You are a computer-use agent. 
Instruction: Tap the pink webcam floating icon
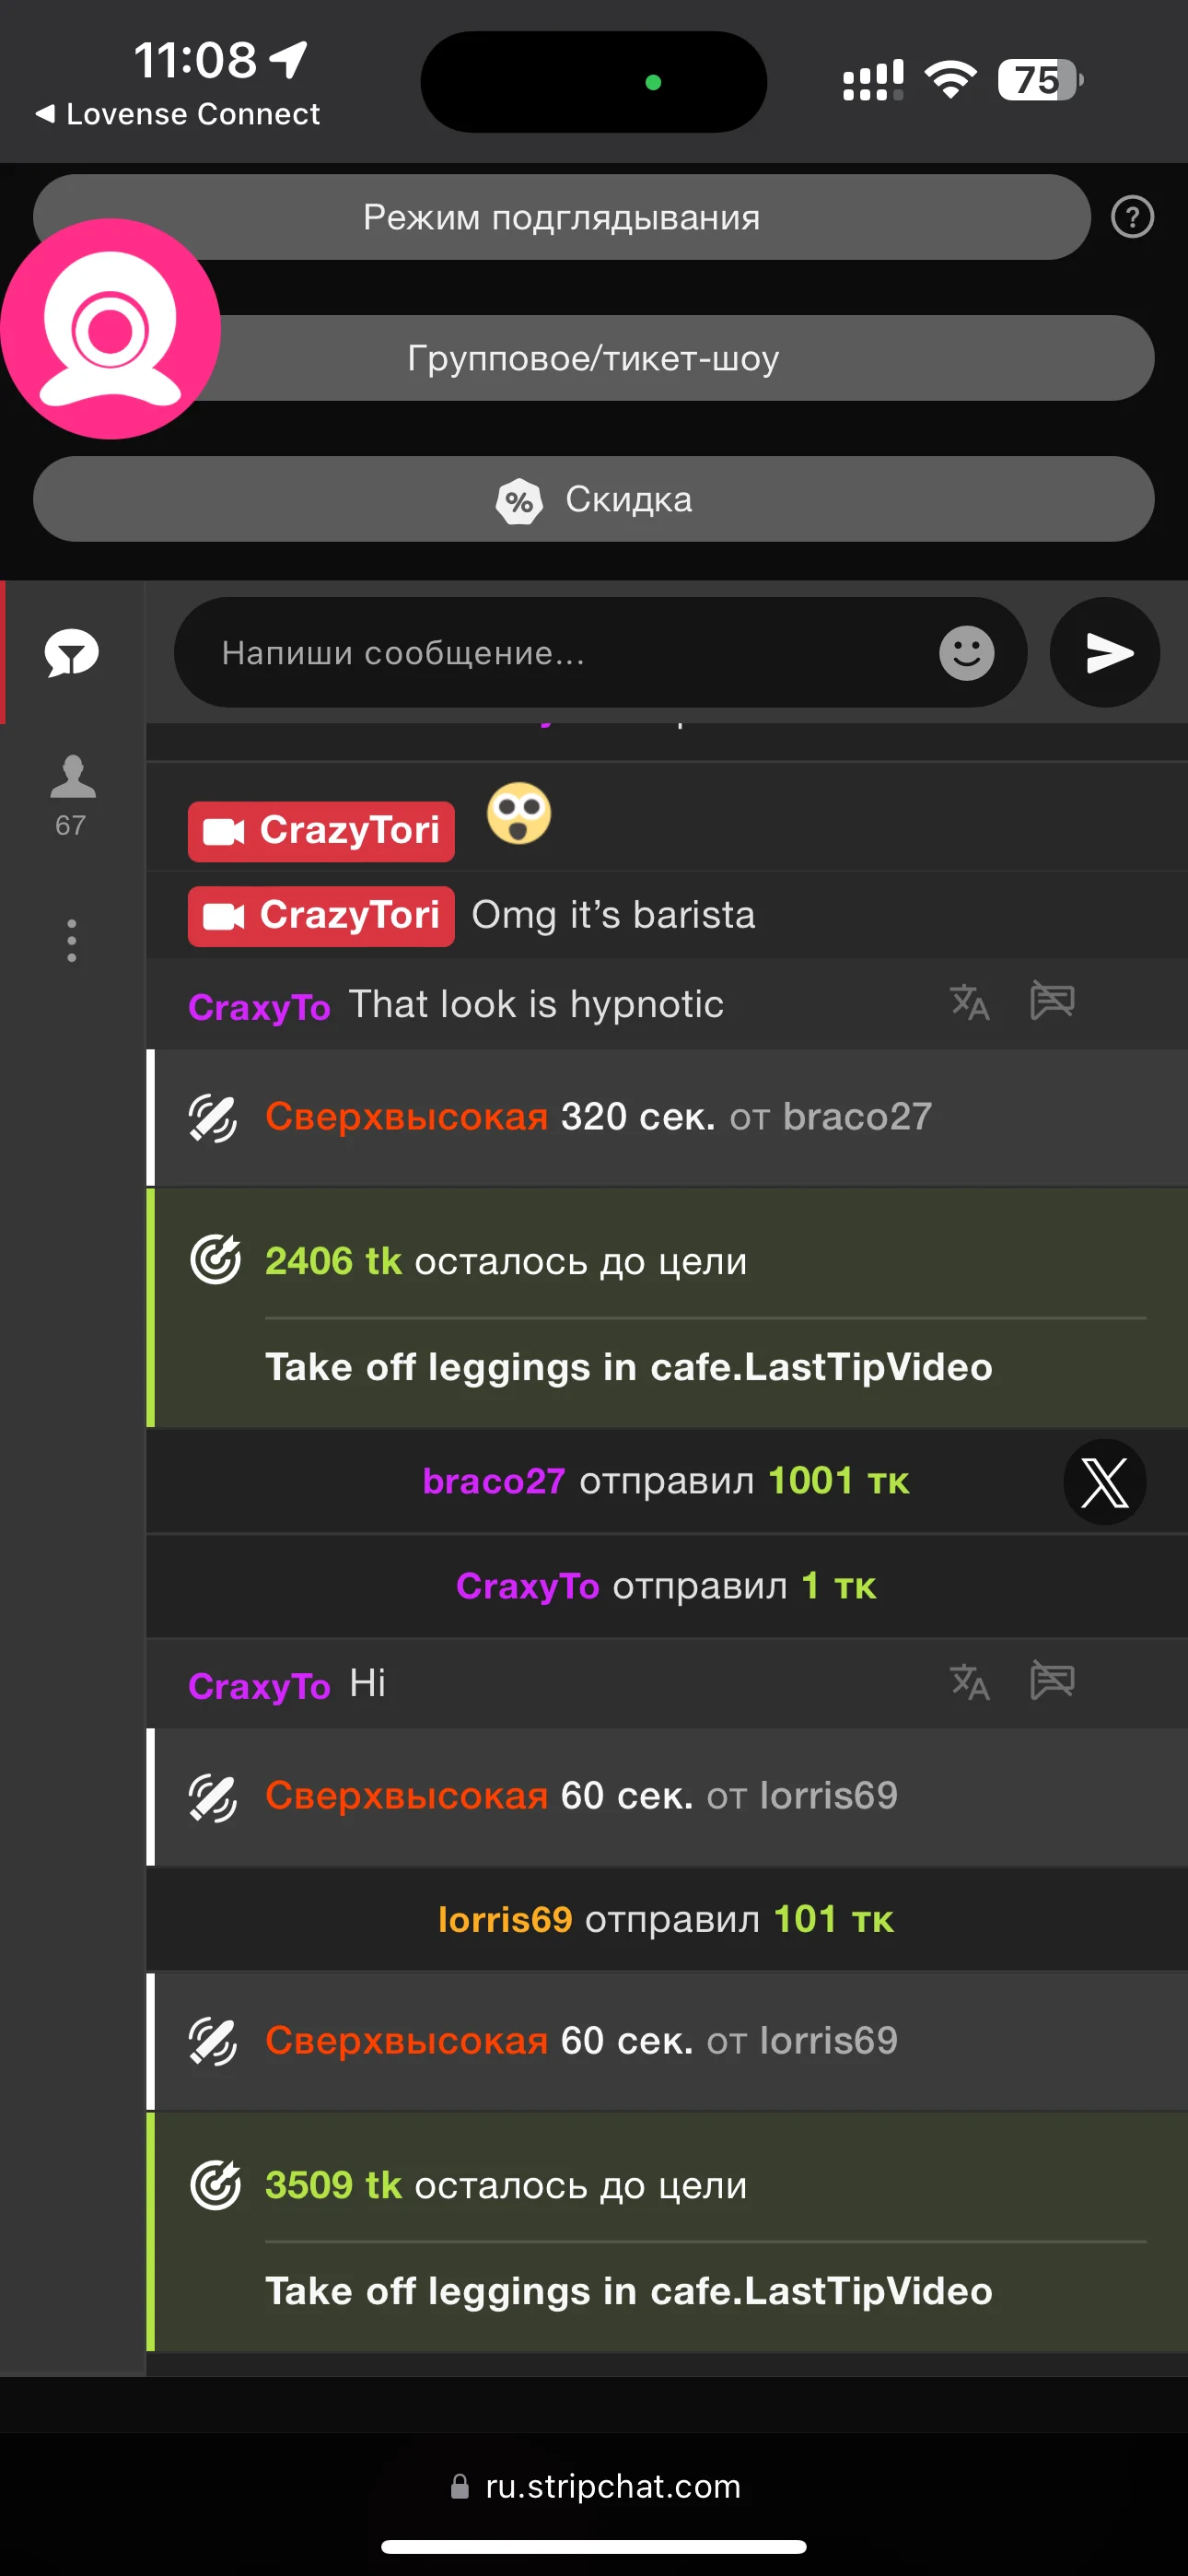110,329
